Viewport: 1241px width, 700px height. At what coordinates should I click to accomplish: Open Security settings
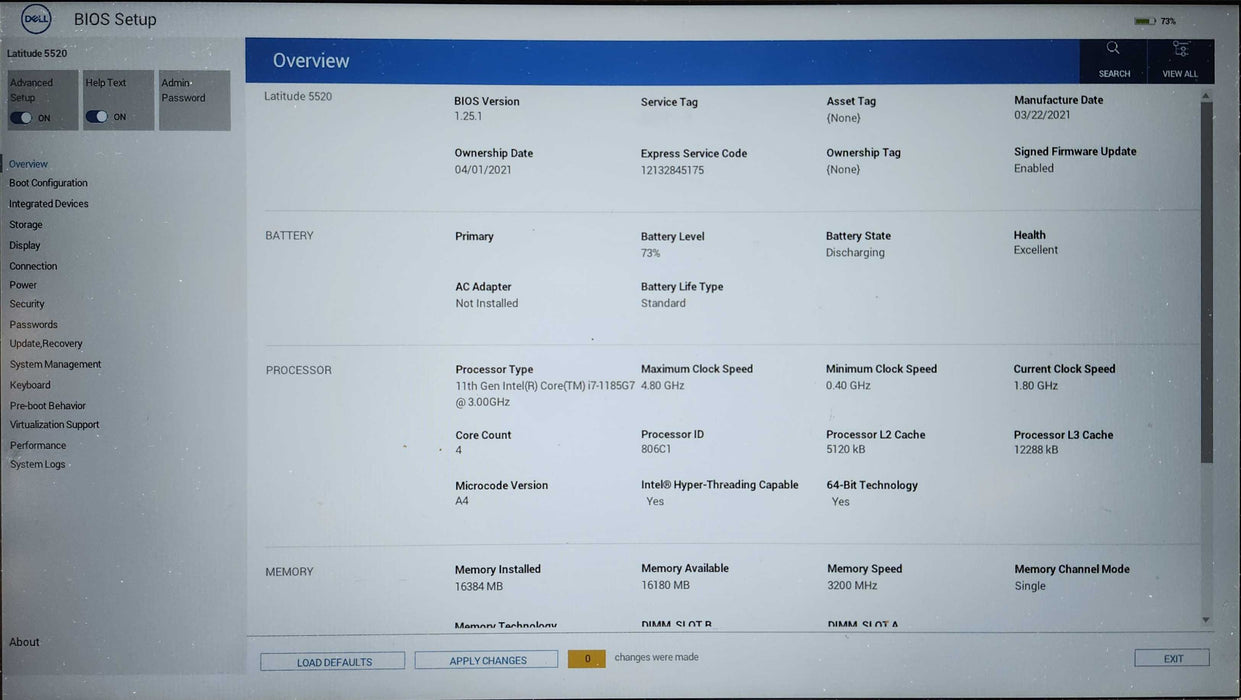27,304
